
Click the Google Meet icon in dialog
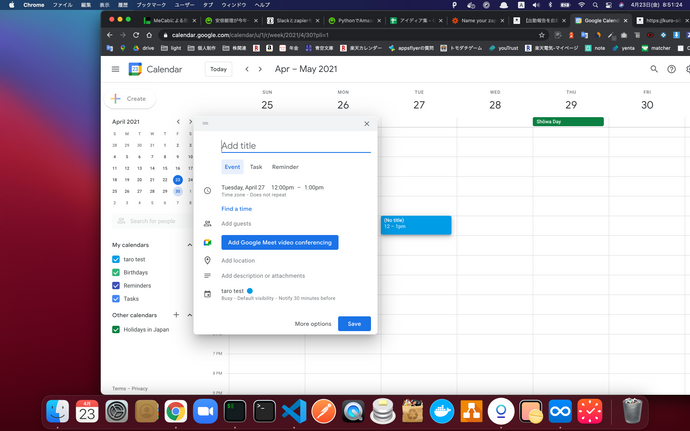click(207, 243)
